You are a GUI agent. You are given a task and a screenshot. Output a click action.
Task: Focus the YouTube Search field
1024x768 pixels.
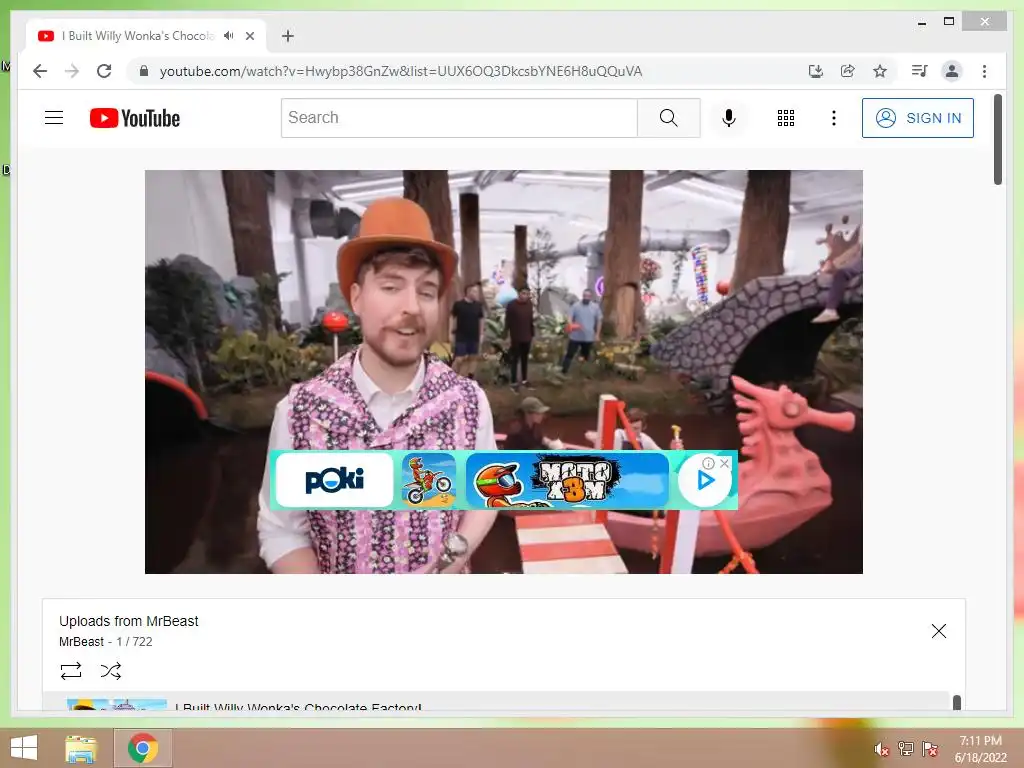point(459,118)
